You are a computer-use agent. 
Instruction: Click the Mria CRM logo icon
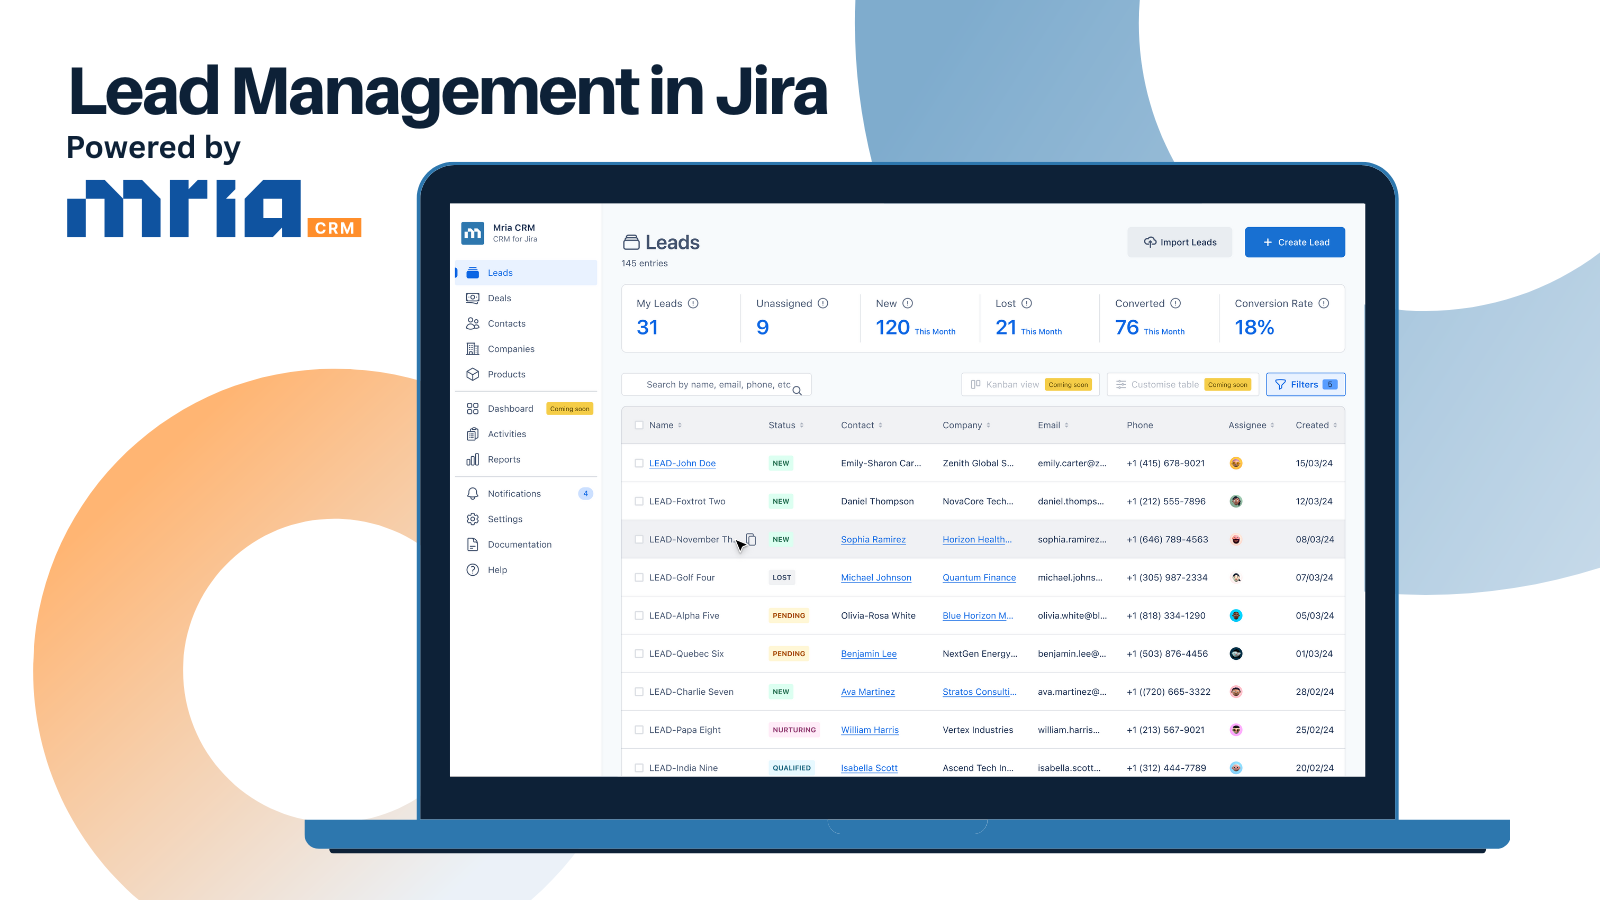pyautogui.click(x=473, y=233)
